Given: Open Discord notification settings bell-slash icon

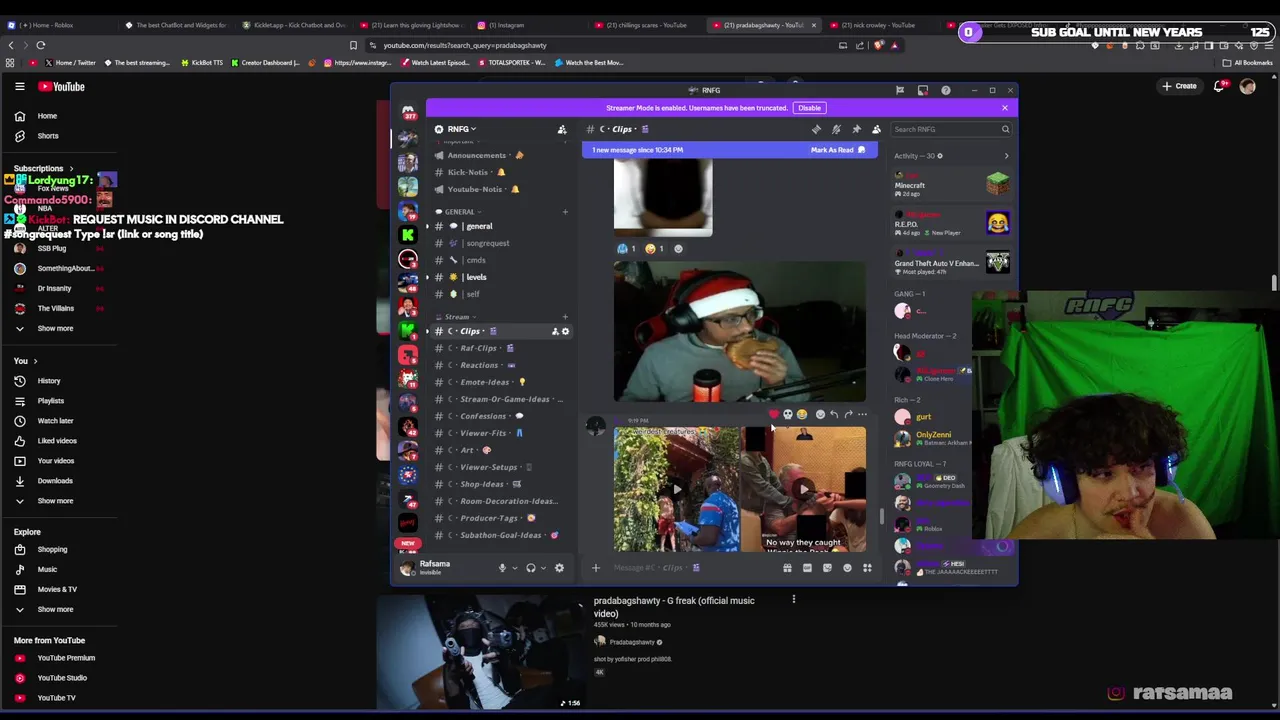Looking at the screenshot, I should 836,129.
